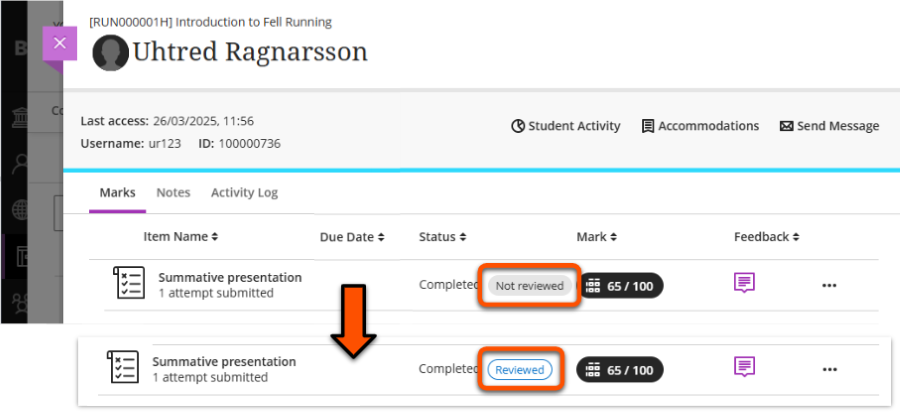Sort by Item Name column

pyautogui.click(x=181, y=237)
